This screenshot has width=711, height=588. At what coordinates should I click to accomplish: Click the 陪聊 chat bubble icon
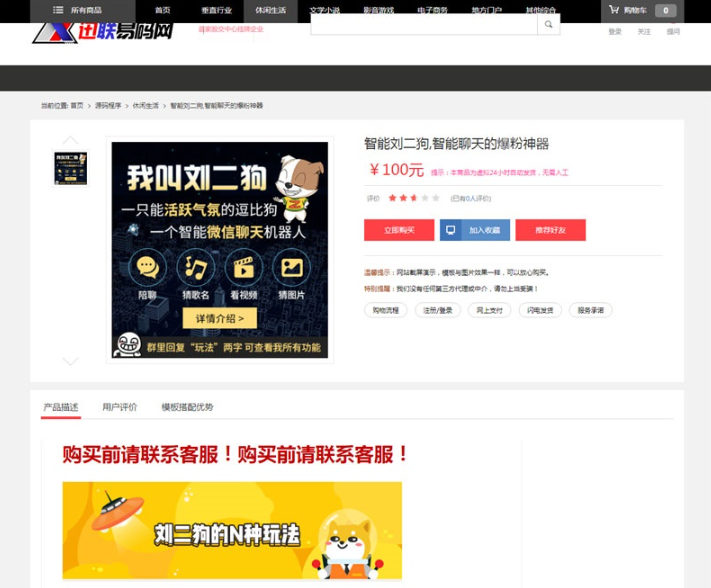(x=147, y=267)
